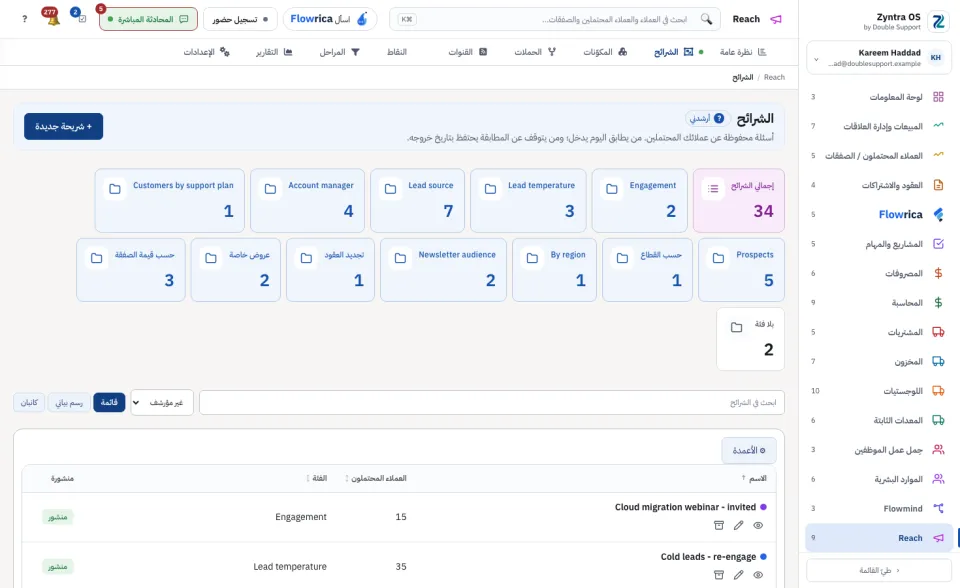Click the sales trend icon in sidebar
The height and width of the screenshot is (588, 960).
pyautogui.click(x=938, y=126)
